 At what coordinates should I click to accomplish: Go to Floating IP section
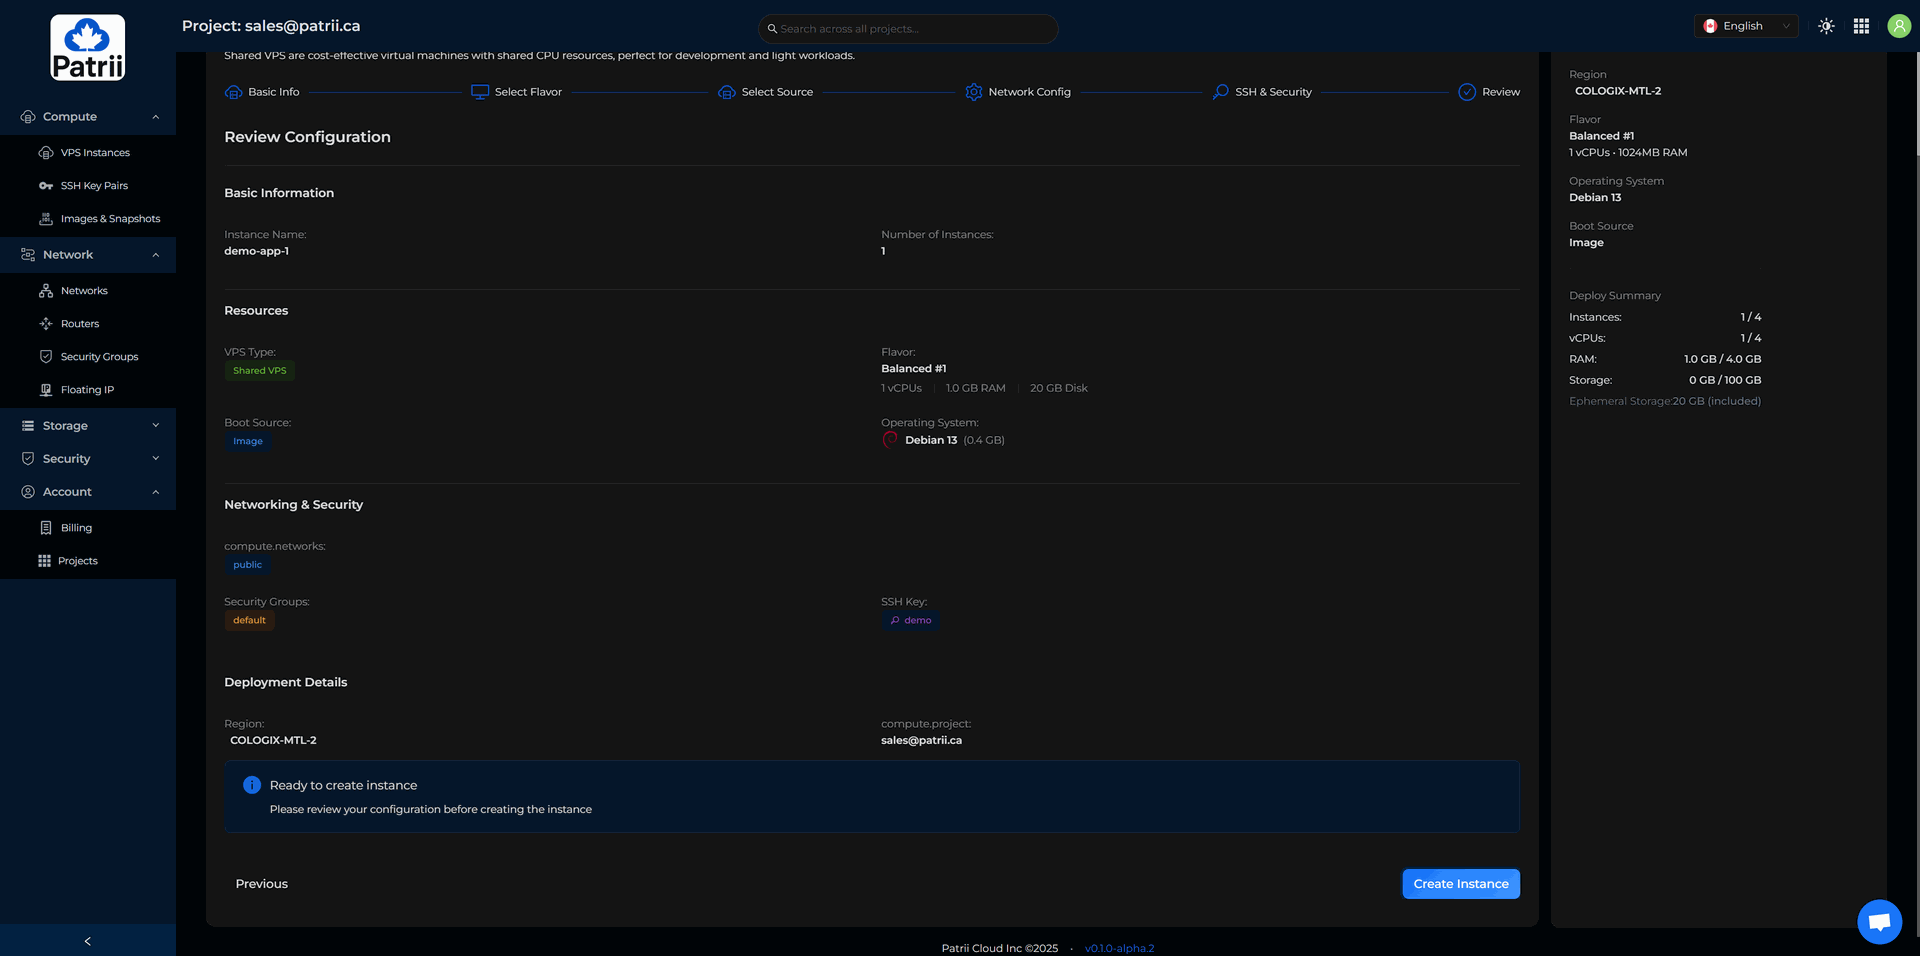tap(87, 390)
